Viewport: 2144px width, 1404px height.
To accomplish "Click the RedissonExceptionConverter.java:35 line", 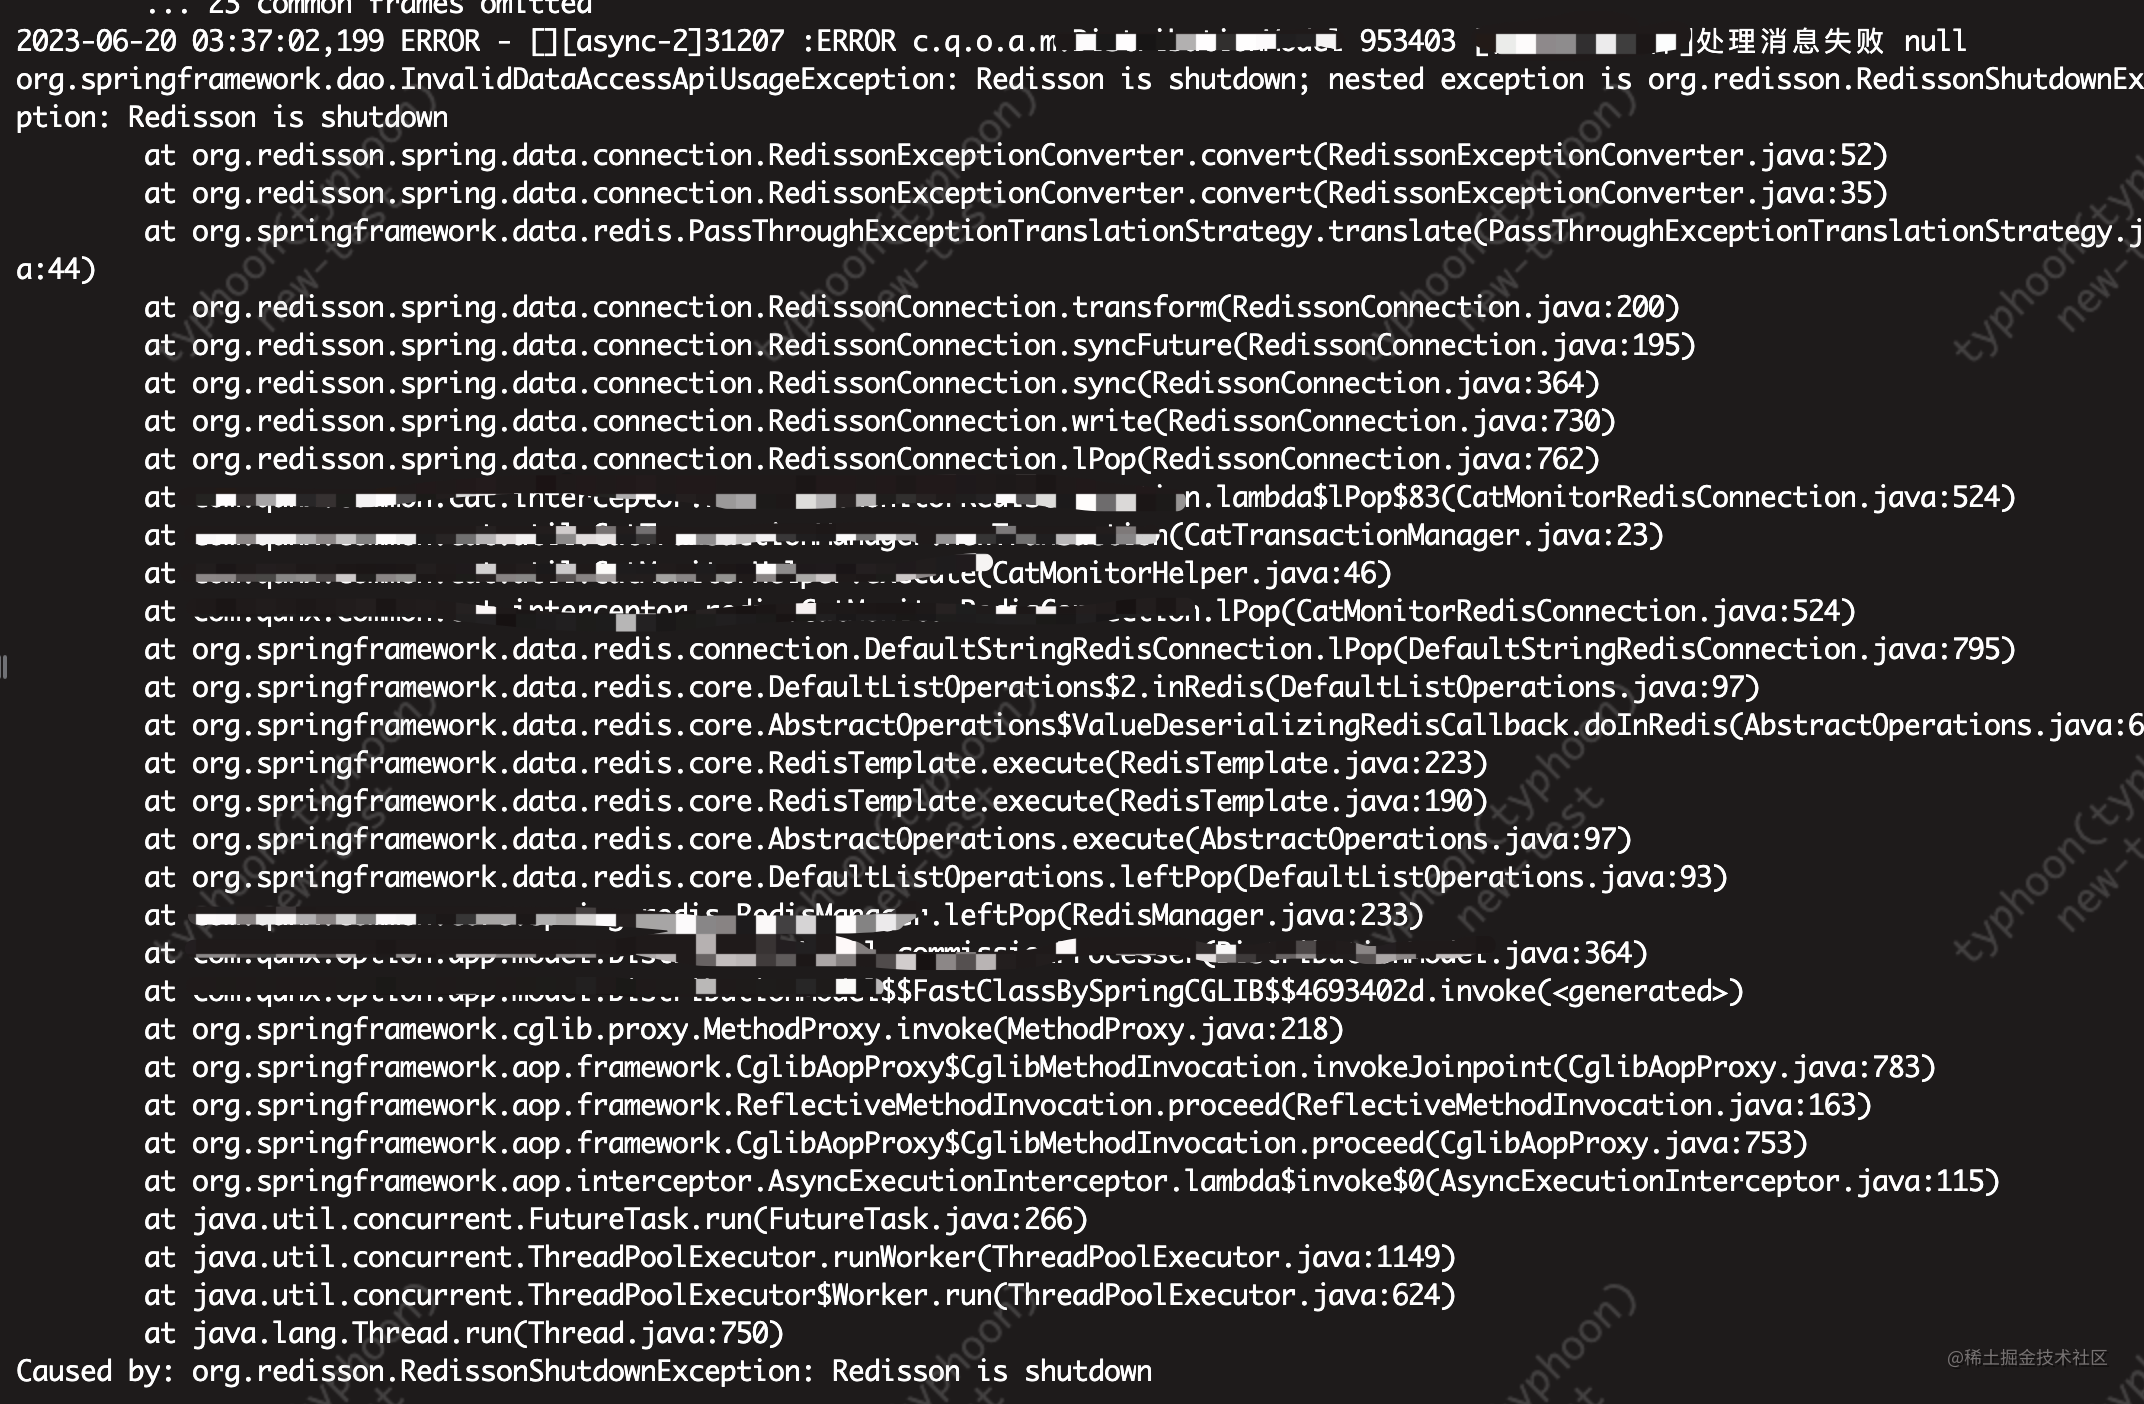I will pyautogui.click(x=1016, y=193).
